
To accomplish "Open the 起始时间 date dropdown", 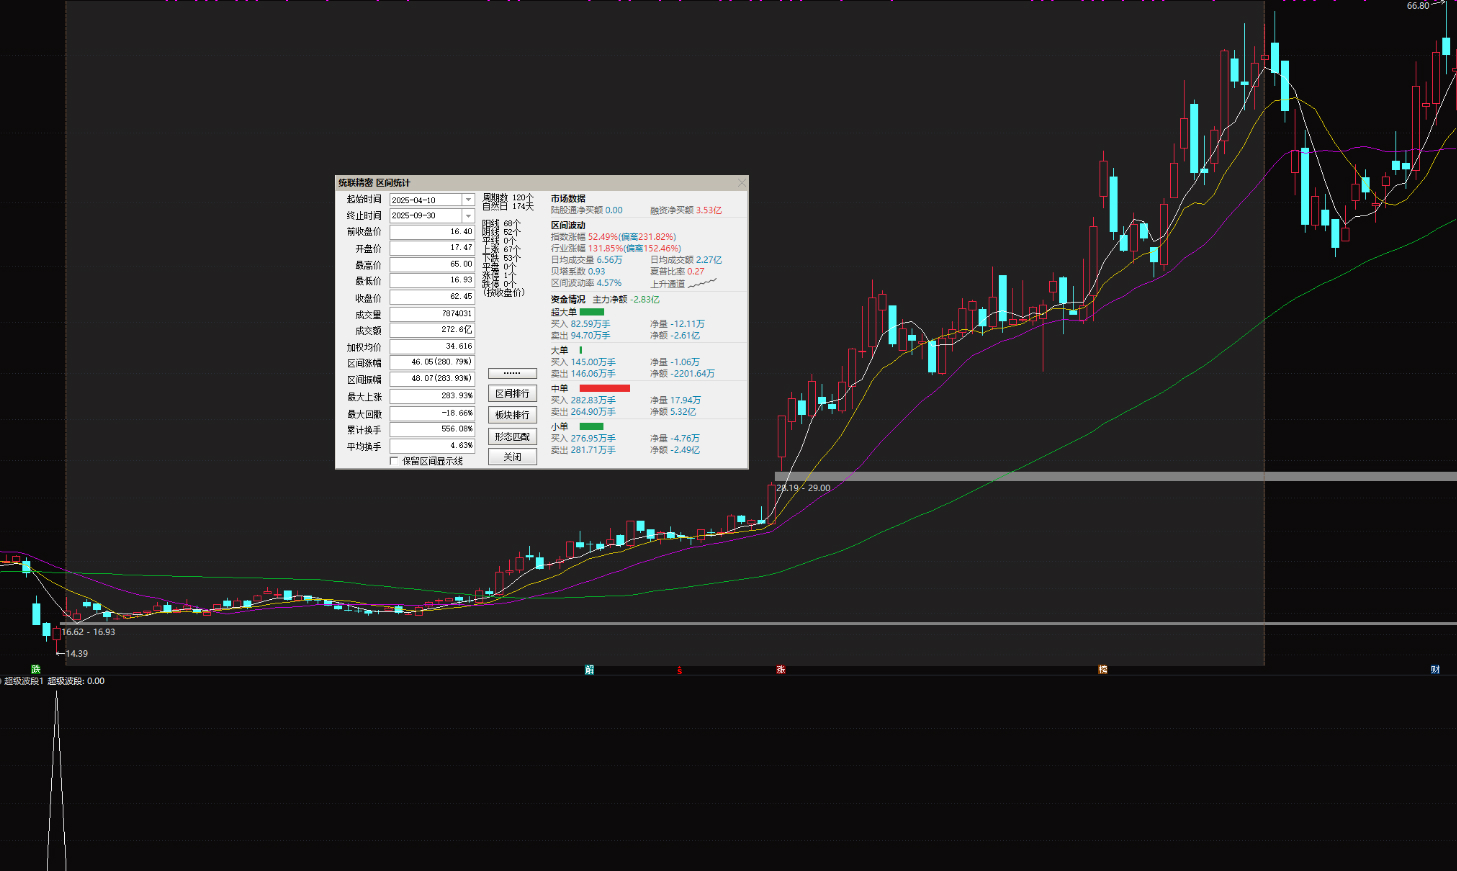I will tap(468, 200).
